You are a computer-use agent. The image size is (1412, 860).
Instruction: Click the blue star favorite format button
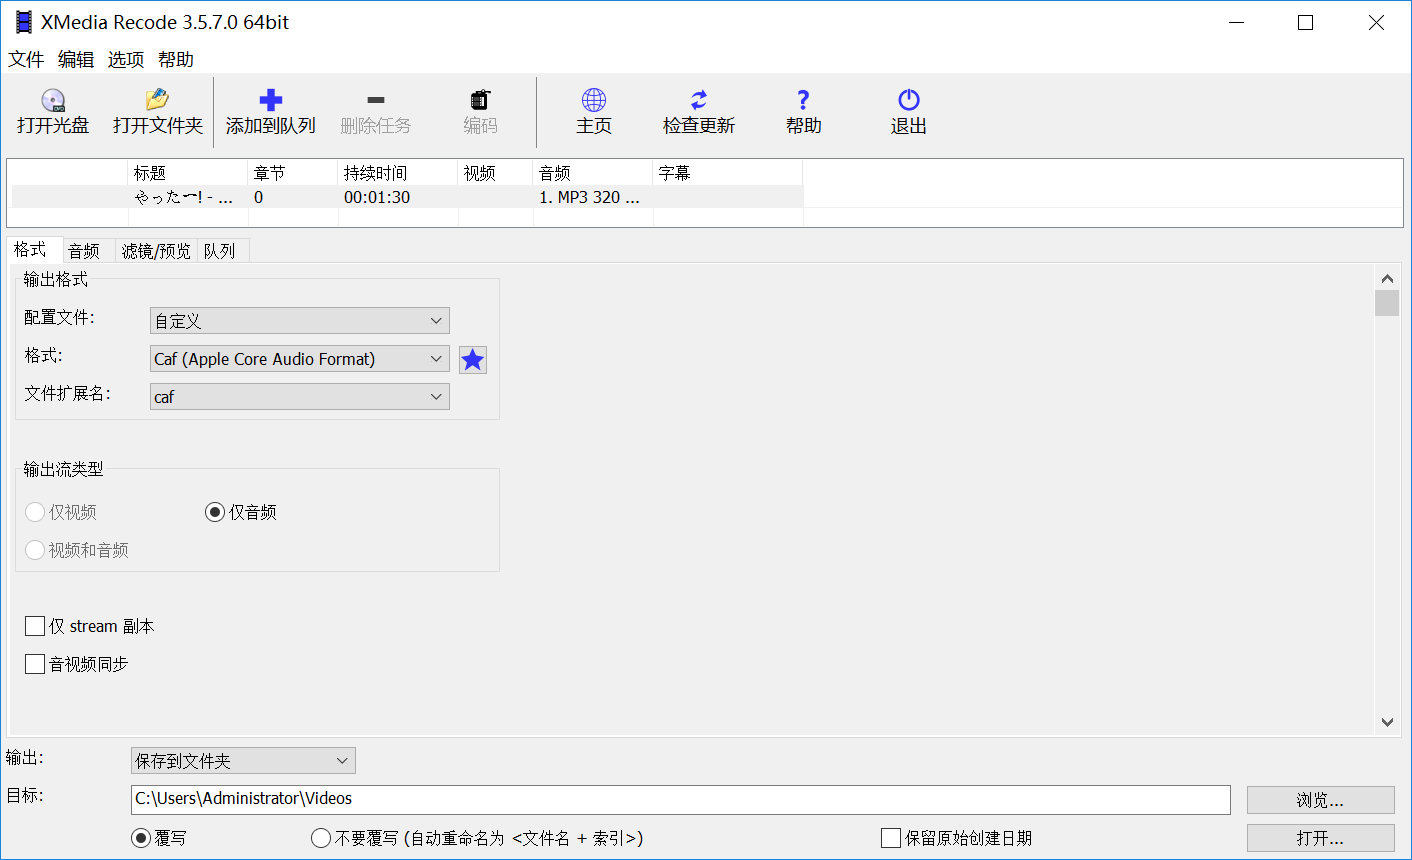(472, 359)
